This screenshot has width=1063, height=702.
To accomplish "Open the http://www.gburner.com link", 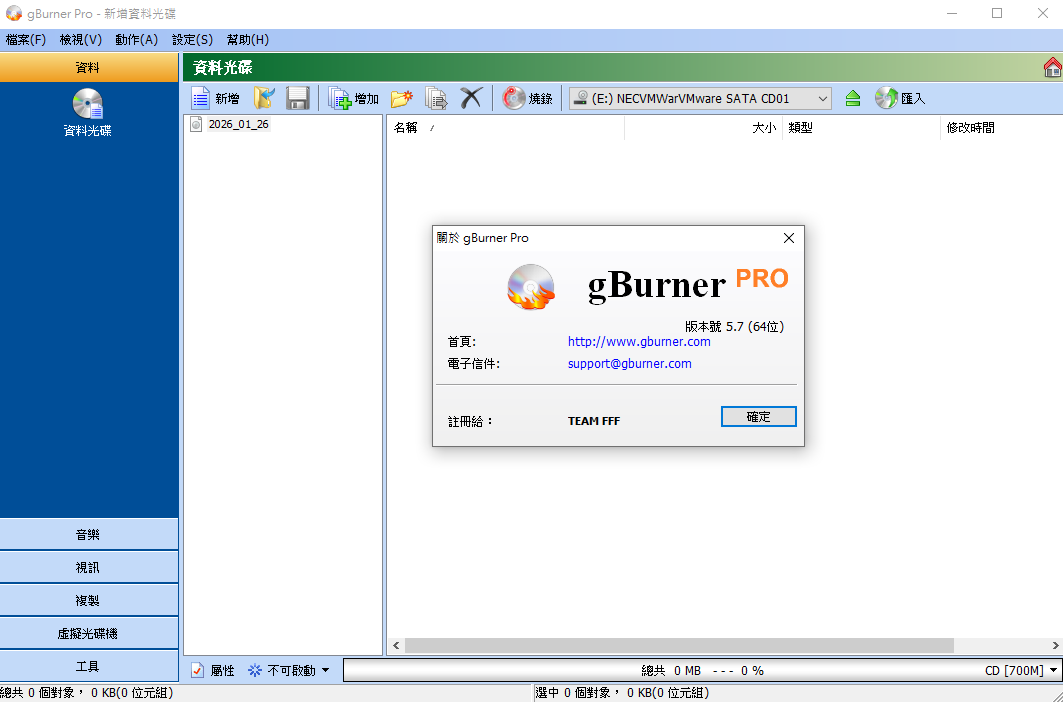I will [x=639, y=341].
